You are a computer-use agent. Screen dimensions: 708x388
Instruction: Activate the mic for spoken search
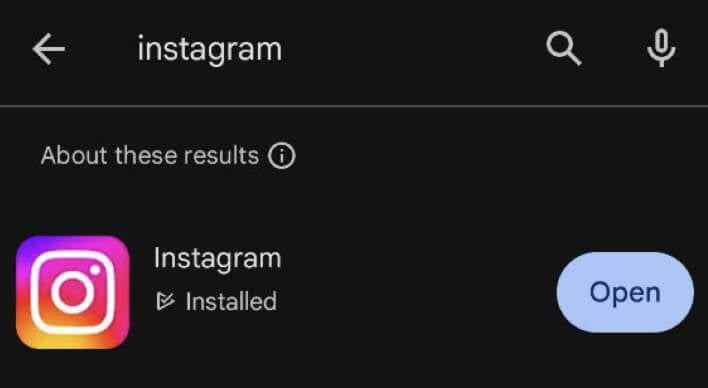pyautogui.click(x=661, y=48)
